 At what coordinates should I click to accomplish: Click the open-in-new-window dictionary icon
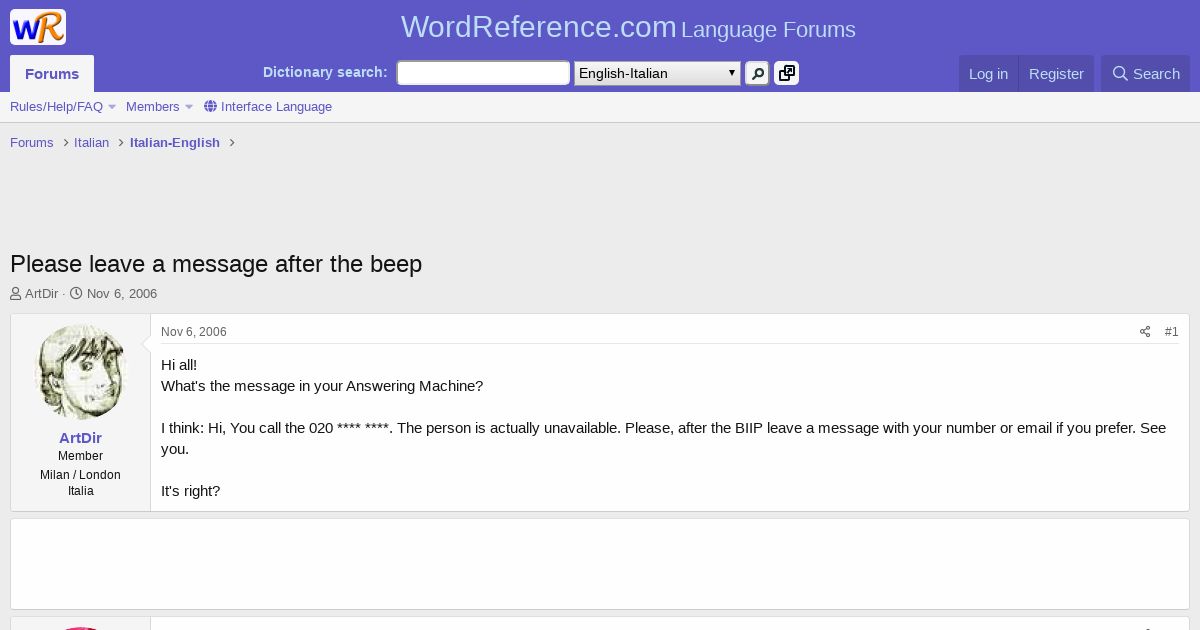click(x=787, y=73)
